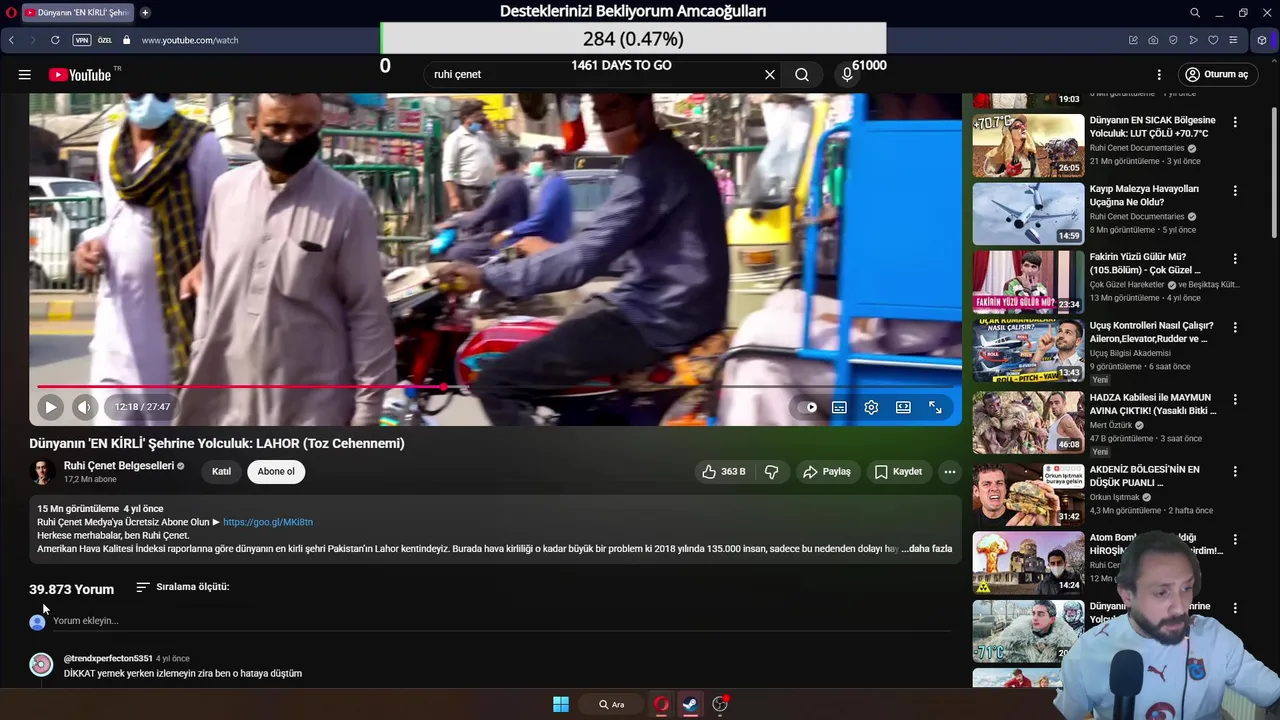Image resolution: width=1280 pixels, height=720 pixels.
Task: Click the magnifier search button
Action: pyautogui.click(x=802, y=75)
